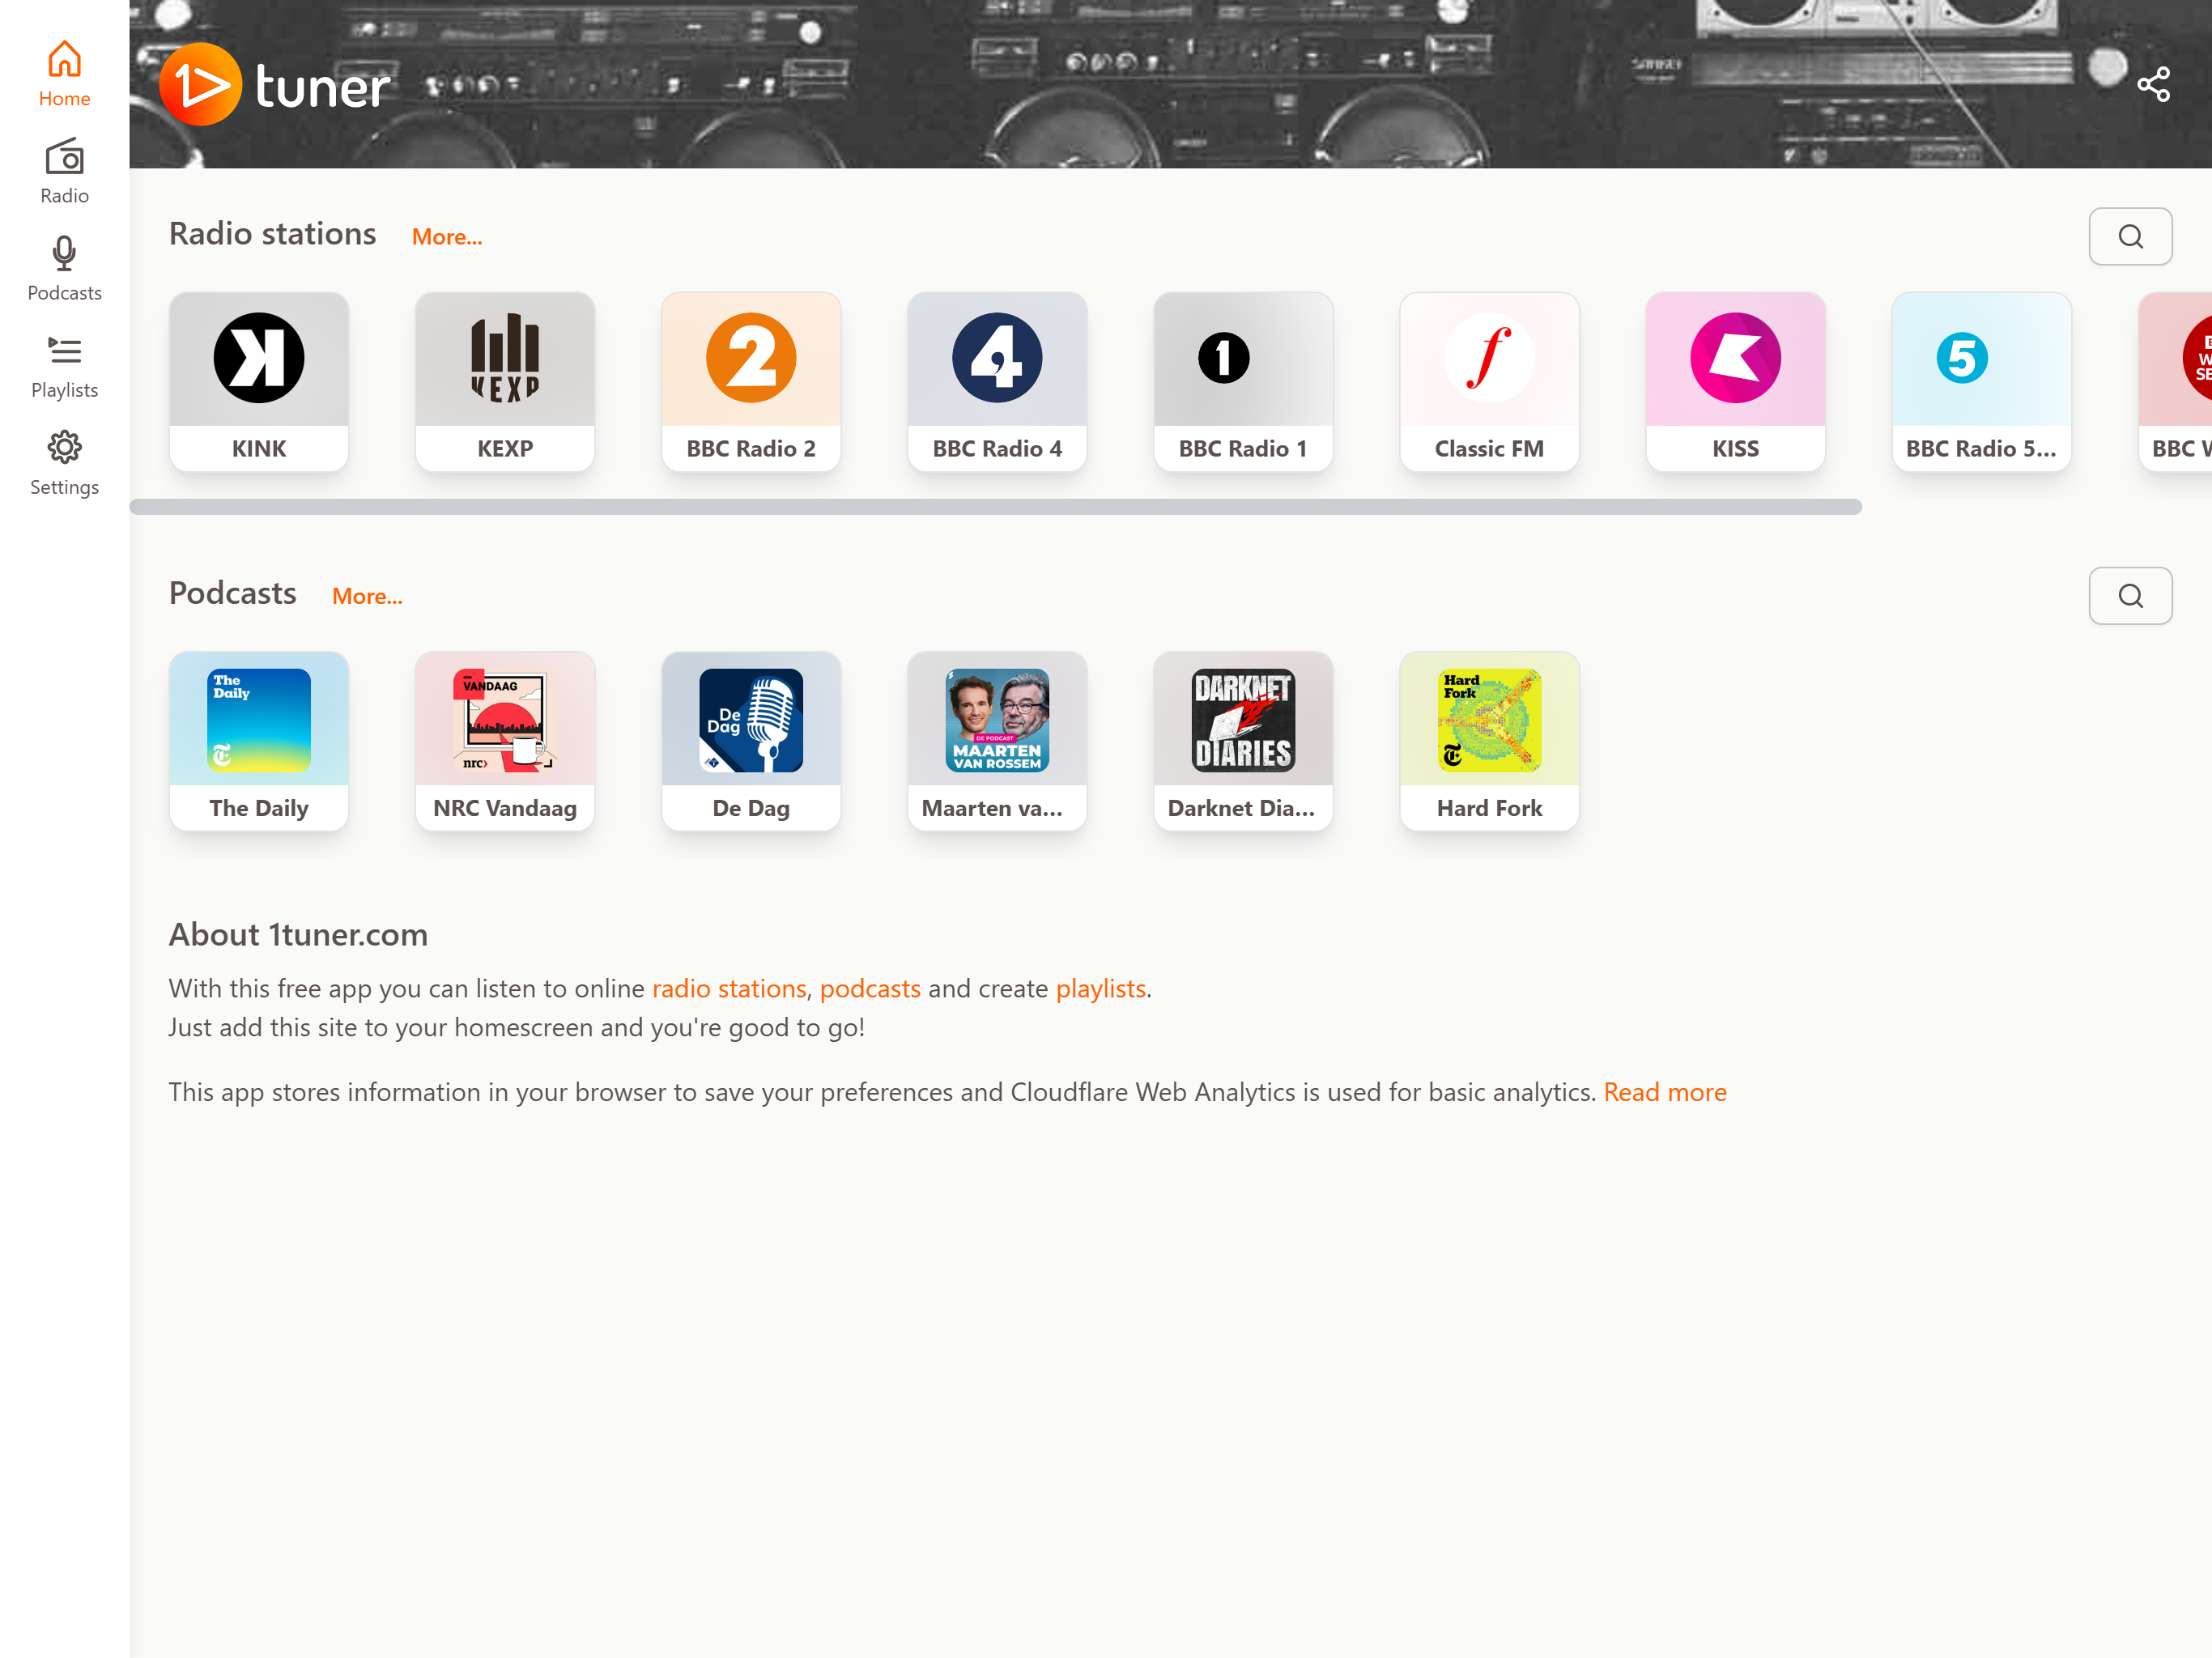
Task: Open the Classic FM station
Action: [x=1489, y=381]
